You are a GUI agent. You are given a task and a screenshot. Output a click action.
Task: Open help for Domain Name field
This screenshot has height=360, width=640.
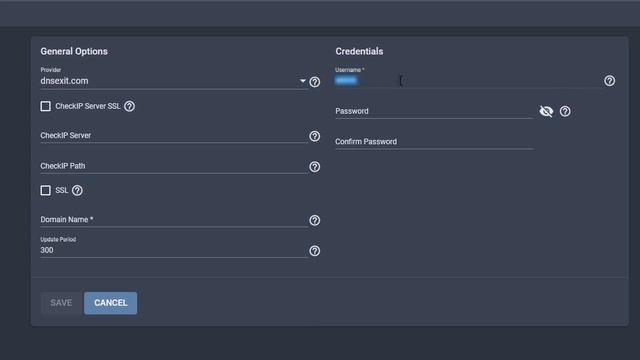314,220
